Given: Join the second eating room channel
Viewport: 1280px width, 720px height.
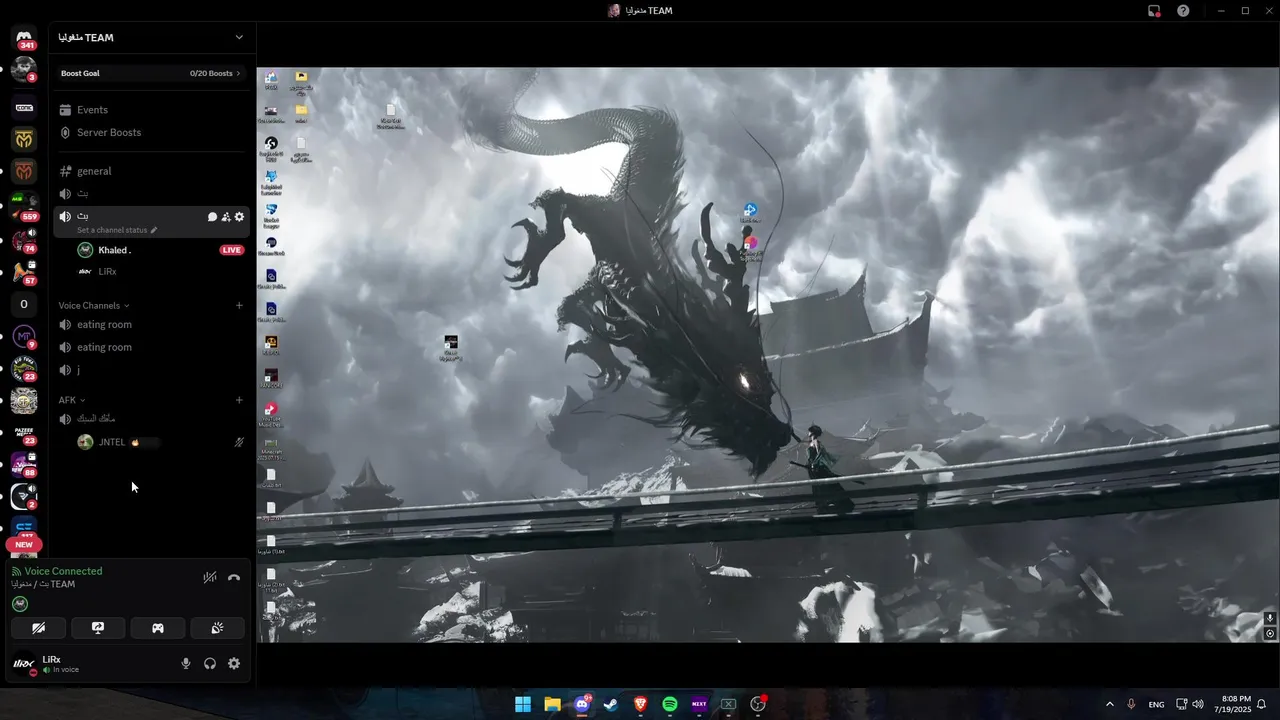Looking at the screenshot, I should (x=151, y=347).
